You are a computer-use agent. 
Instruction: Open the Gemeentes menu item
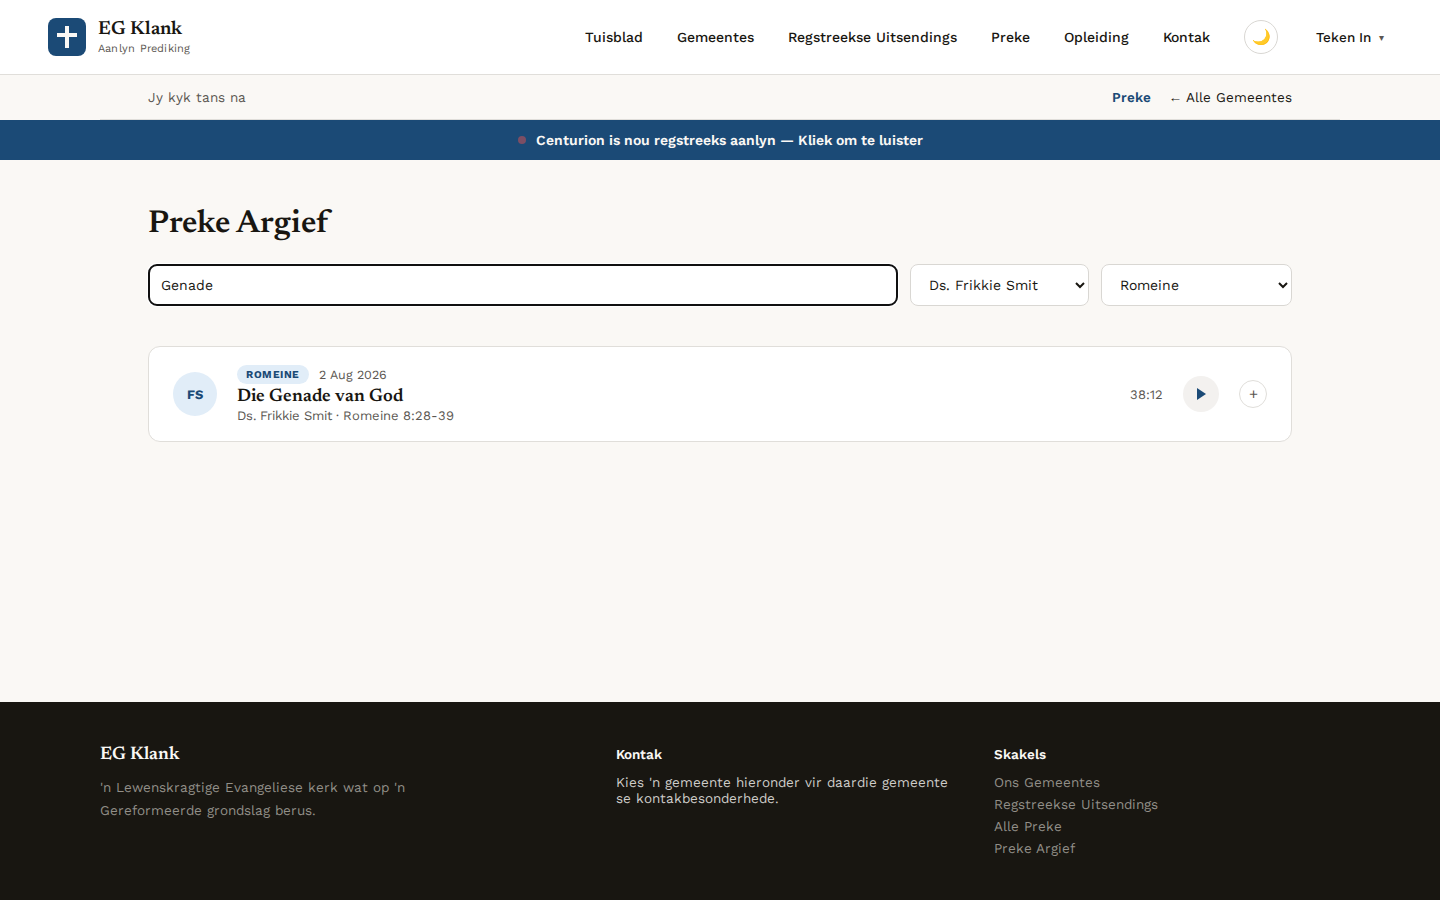click(x=715, y=37)
